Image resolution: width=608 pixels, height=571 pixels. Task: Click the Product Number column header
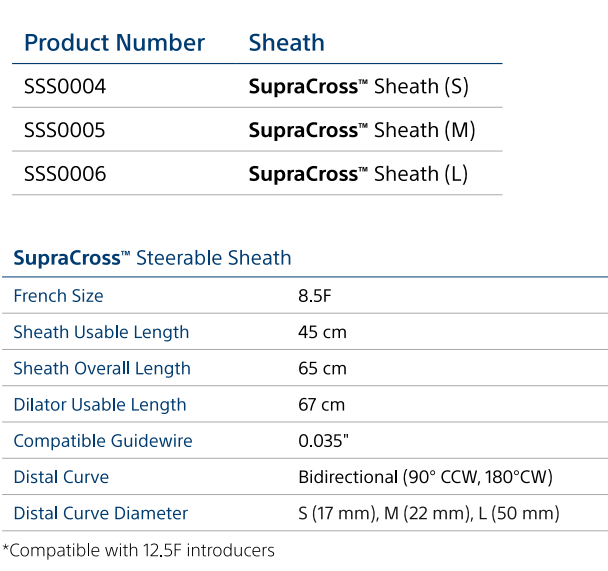point(114,43)
